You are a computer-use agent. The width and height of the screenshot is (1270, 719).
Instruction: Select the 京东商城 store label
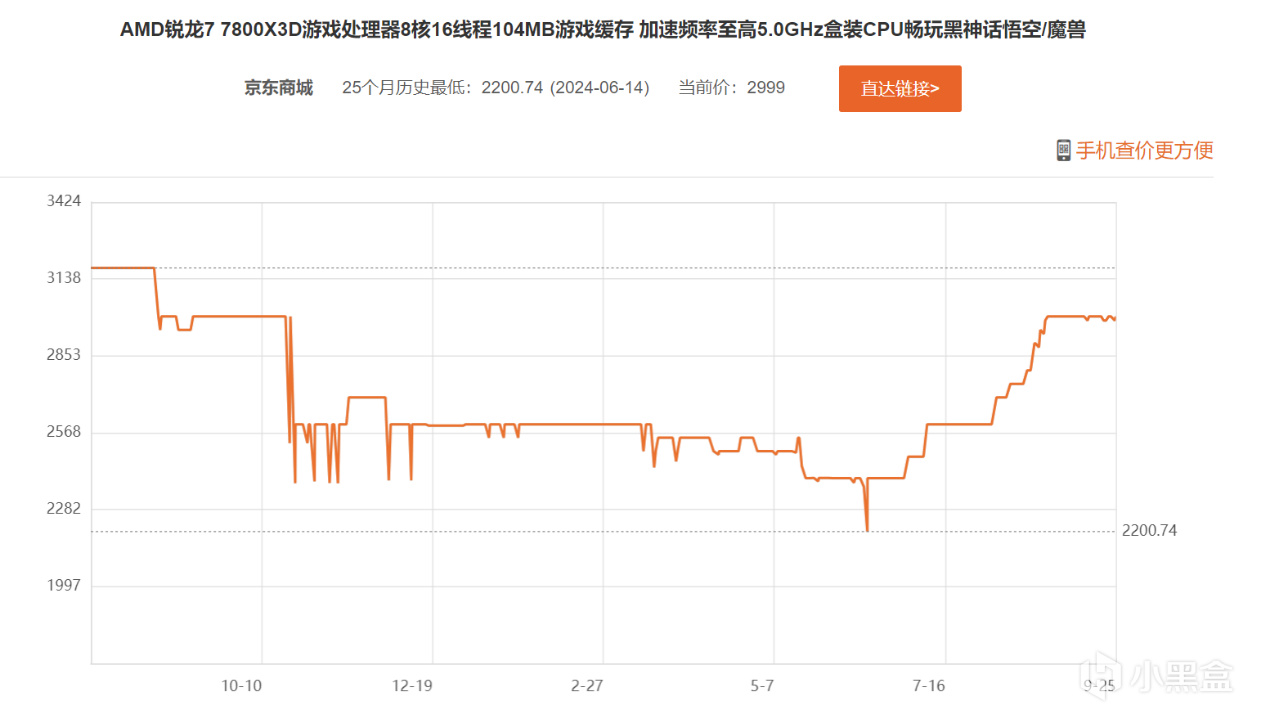279,88
